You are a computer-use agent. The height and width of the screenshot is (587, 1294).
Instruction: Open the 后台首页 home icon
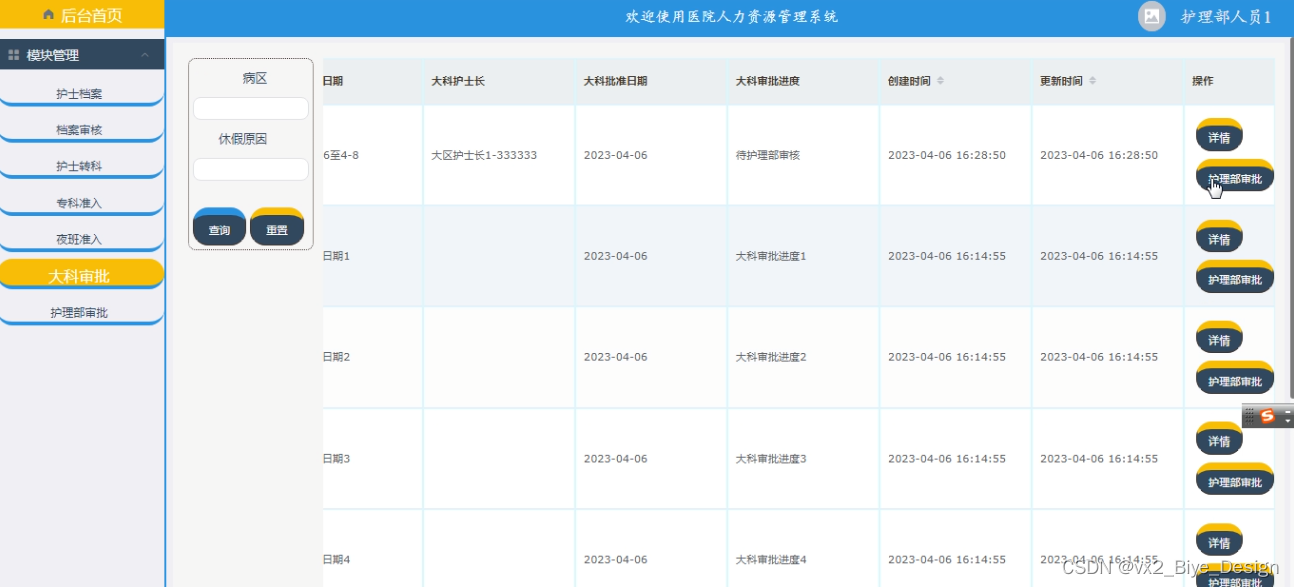tap(48, 15)
